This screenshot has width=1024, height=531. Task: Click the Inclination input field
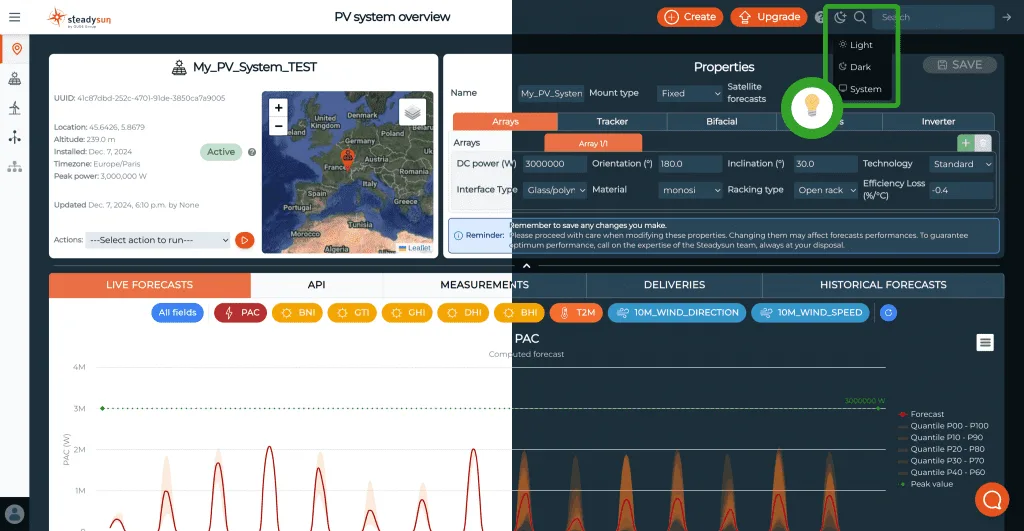(826, 164)
